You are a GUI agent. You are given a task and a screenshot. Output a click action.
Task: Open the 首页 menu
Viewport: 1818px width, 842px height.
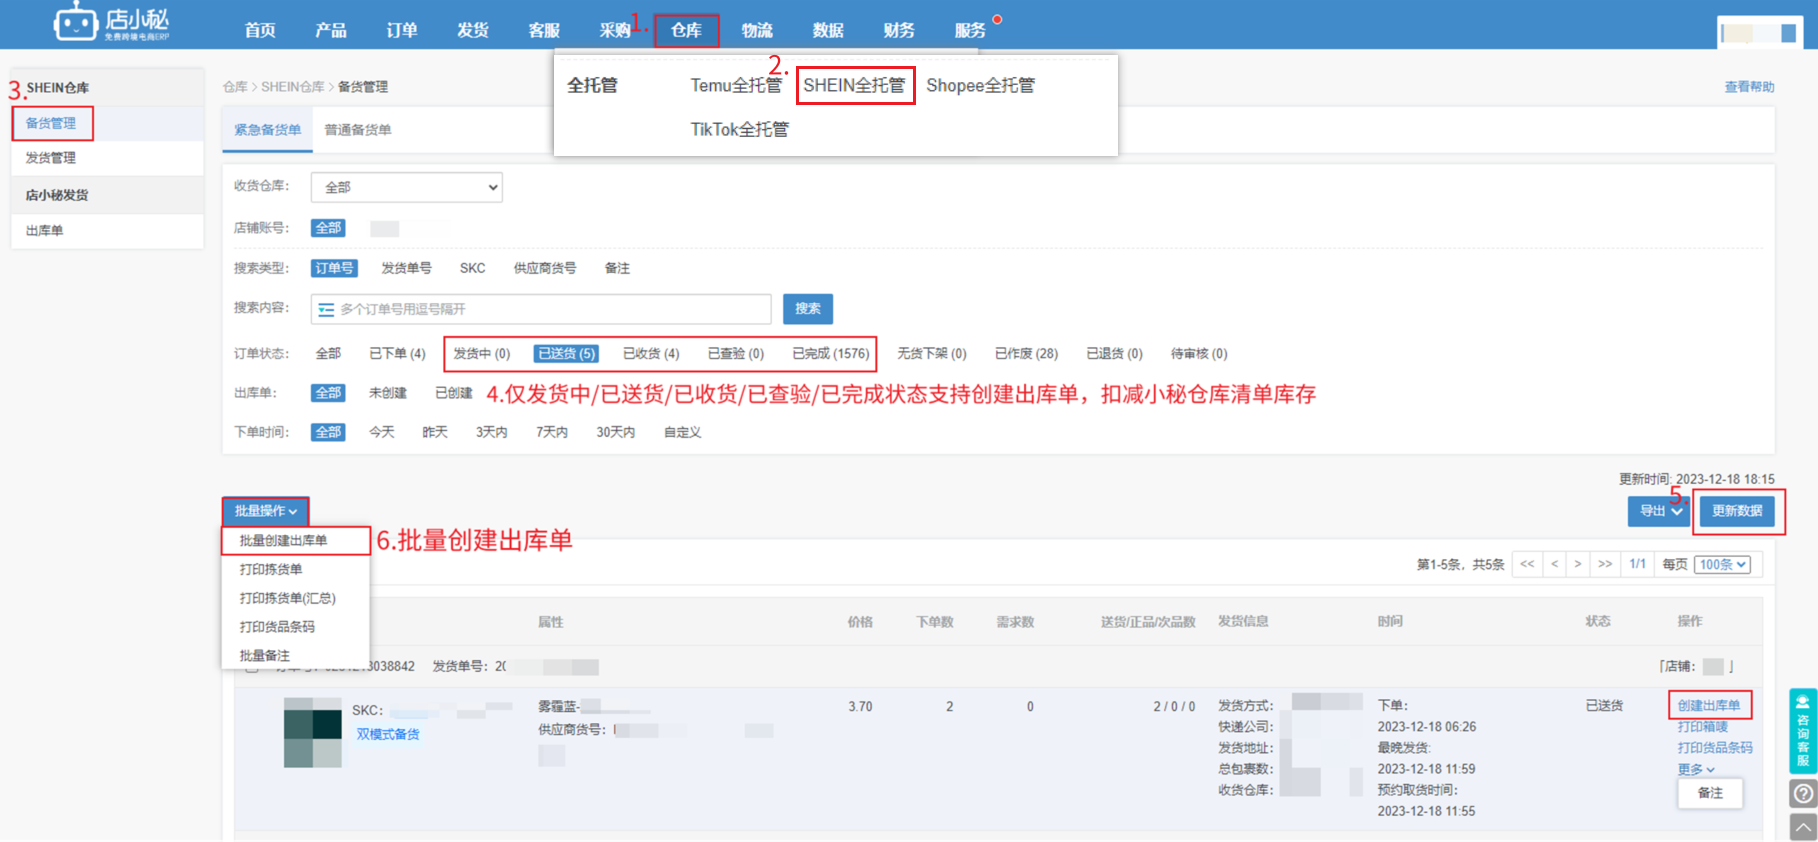pos(260,30)
